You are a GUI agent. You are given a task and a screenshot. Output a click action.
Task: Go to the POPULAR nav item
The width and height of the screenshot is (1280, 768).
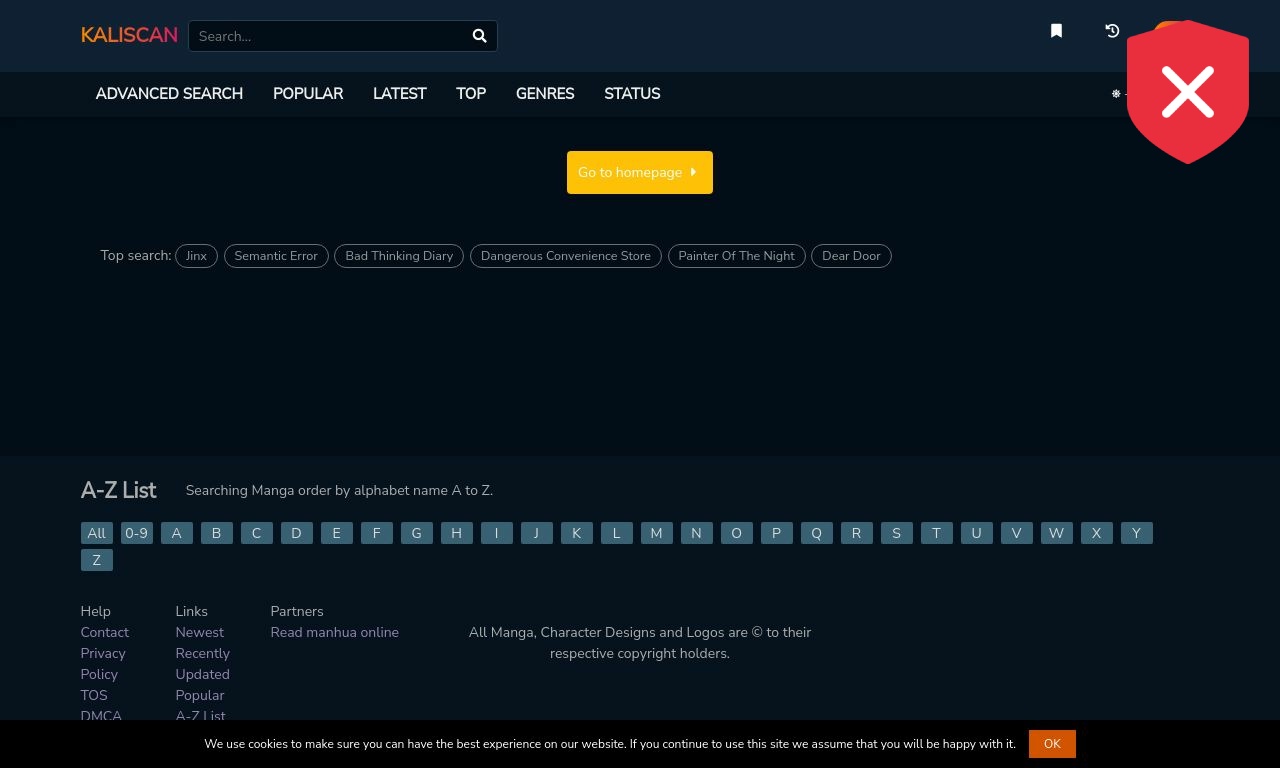coord(308,94)
